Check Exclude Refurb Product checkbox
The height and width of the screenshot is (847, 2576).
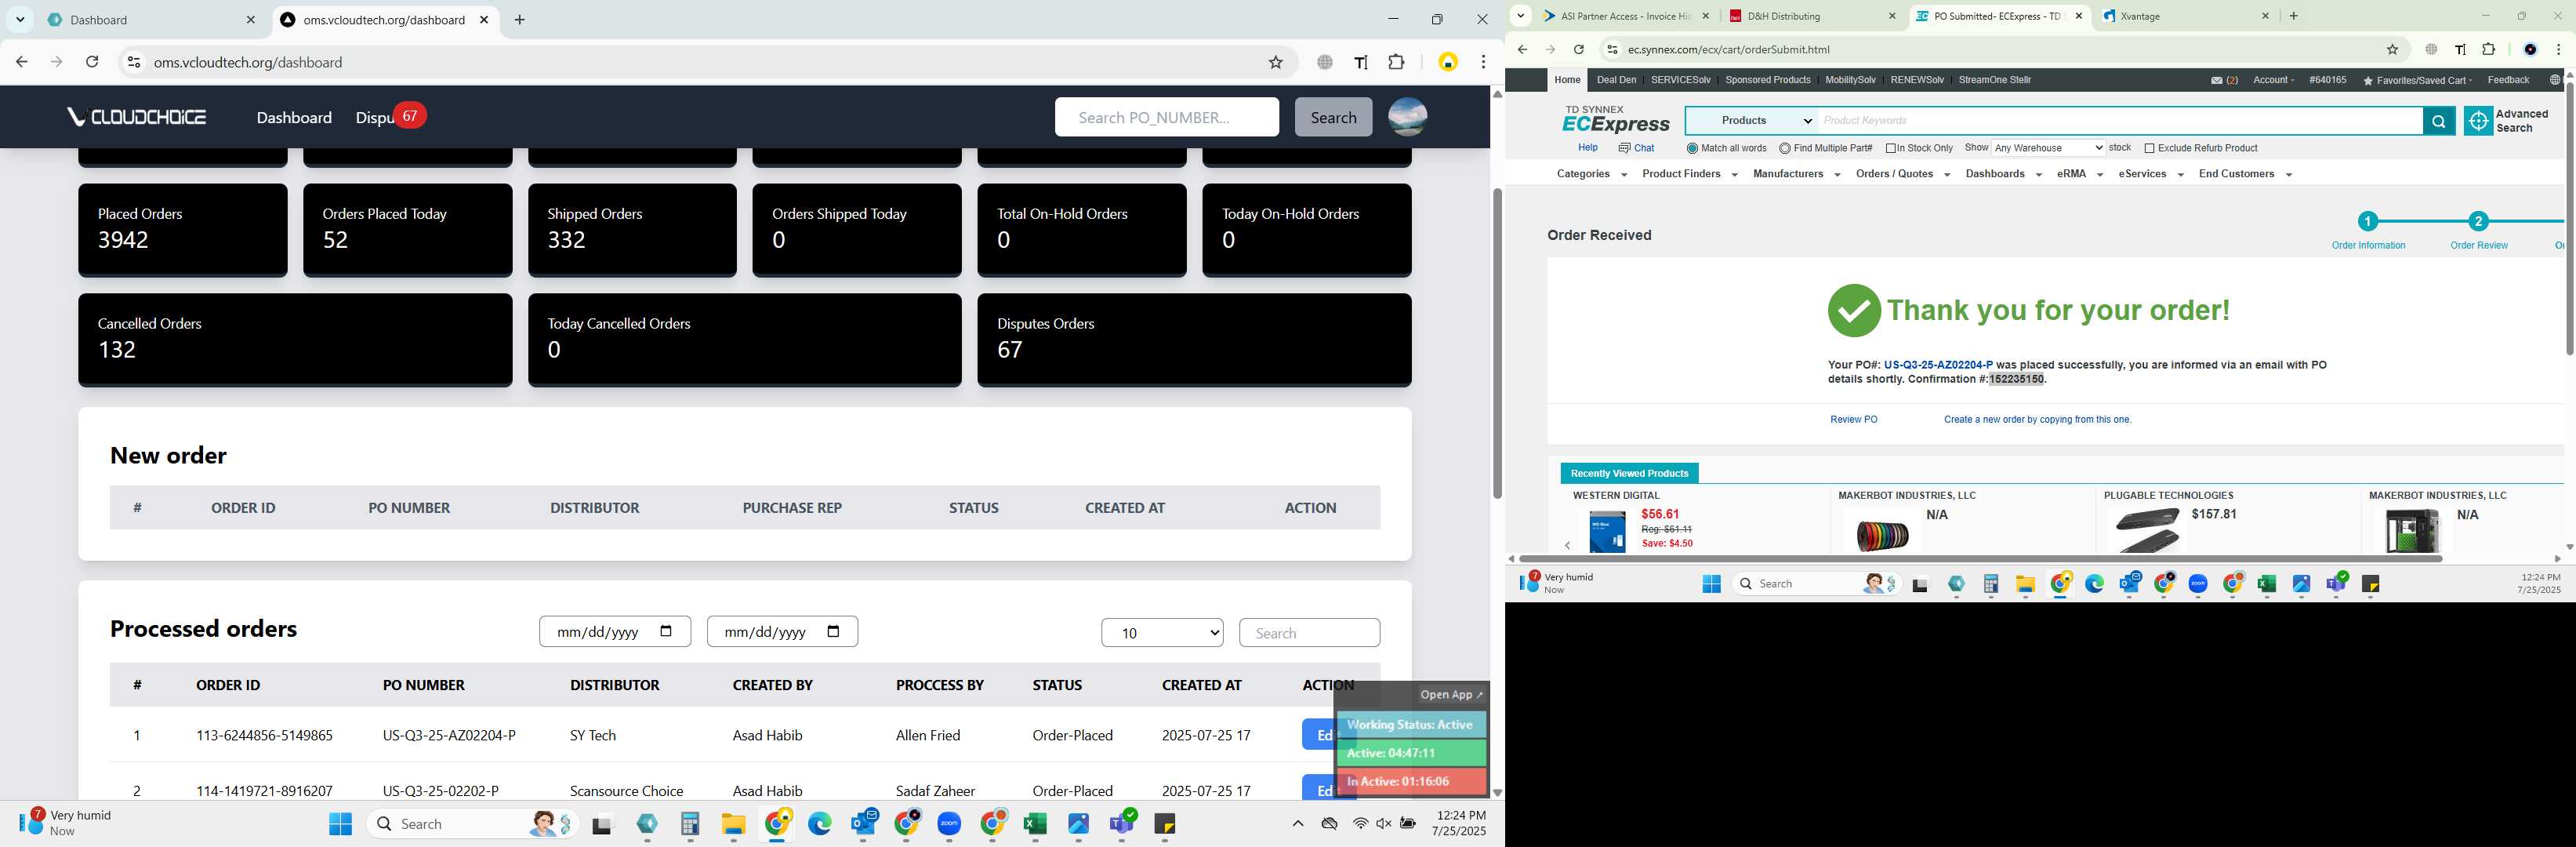click(x=2149, y=149)
